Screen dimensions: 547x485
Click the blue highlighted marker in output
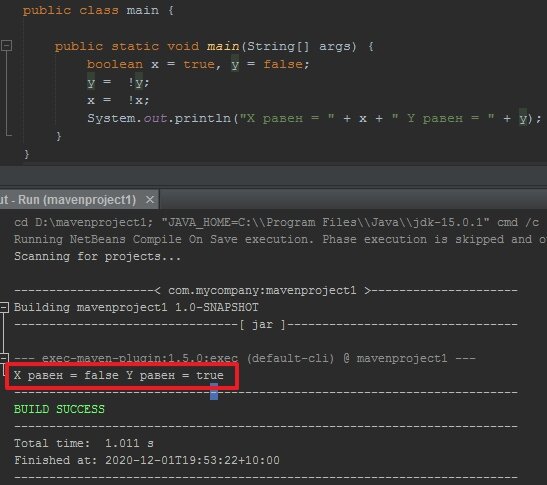tap(214, 391)
